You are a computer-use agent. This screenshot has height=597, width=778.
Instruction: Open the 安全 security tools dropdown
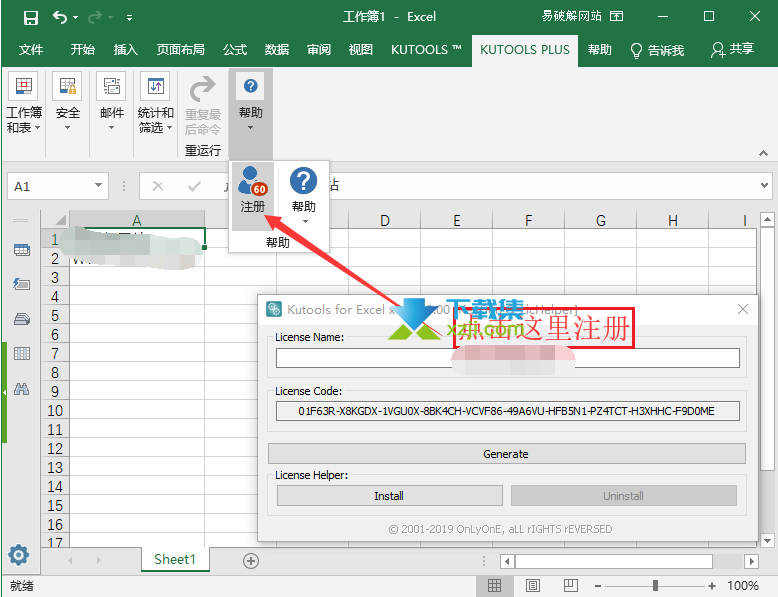(x=67, y=102)
